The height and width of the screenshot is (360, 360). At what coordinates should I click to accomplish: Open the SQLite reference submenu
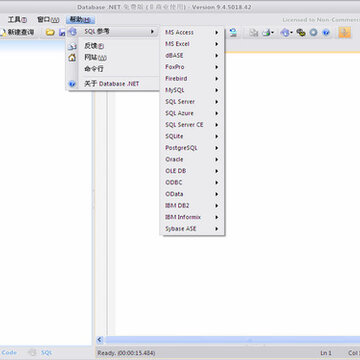pyautogui.click(x=192, y=136)
